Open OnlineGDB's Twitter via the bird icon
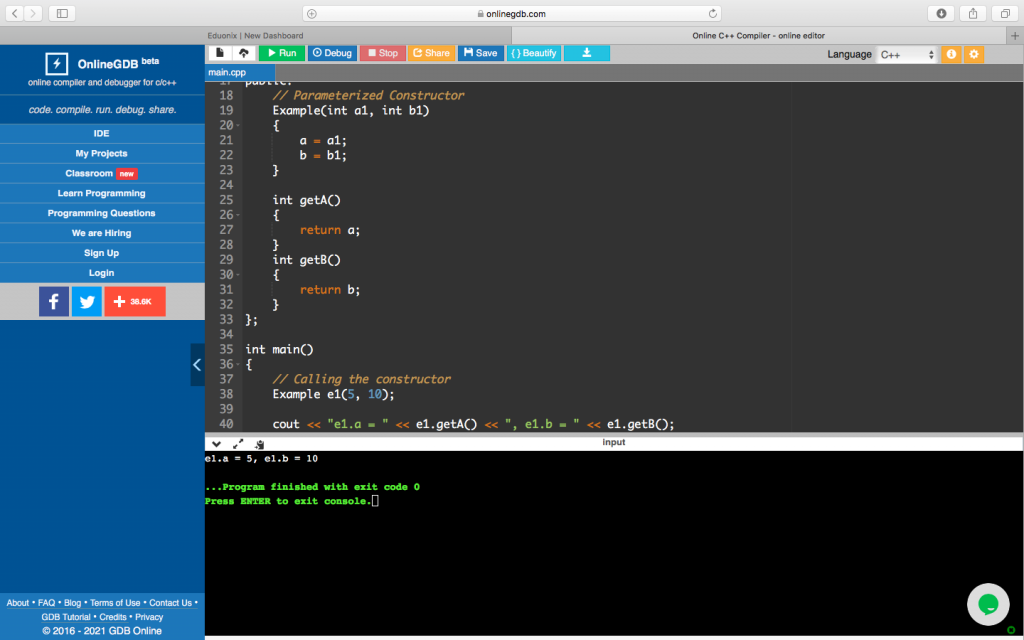The width and height of the screenshot is (1024, 640). click(x=87, y=301)
